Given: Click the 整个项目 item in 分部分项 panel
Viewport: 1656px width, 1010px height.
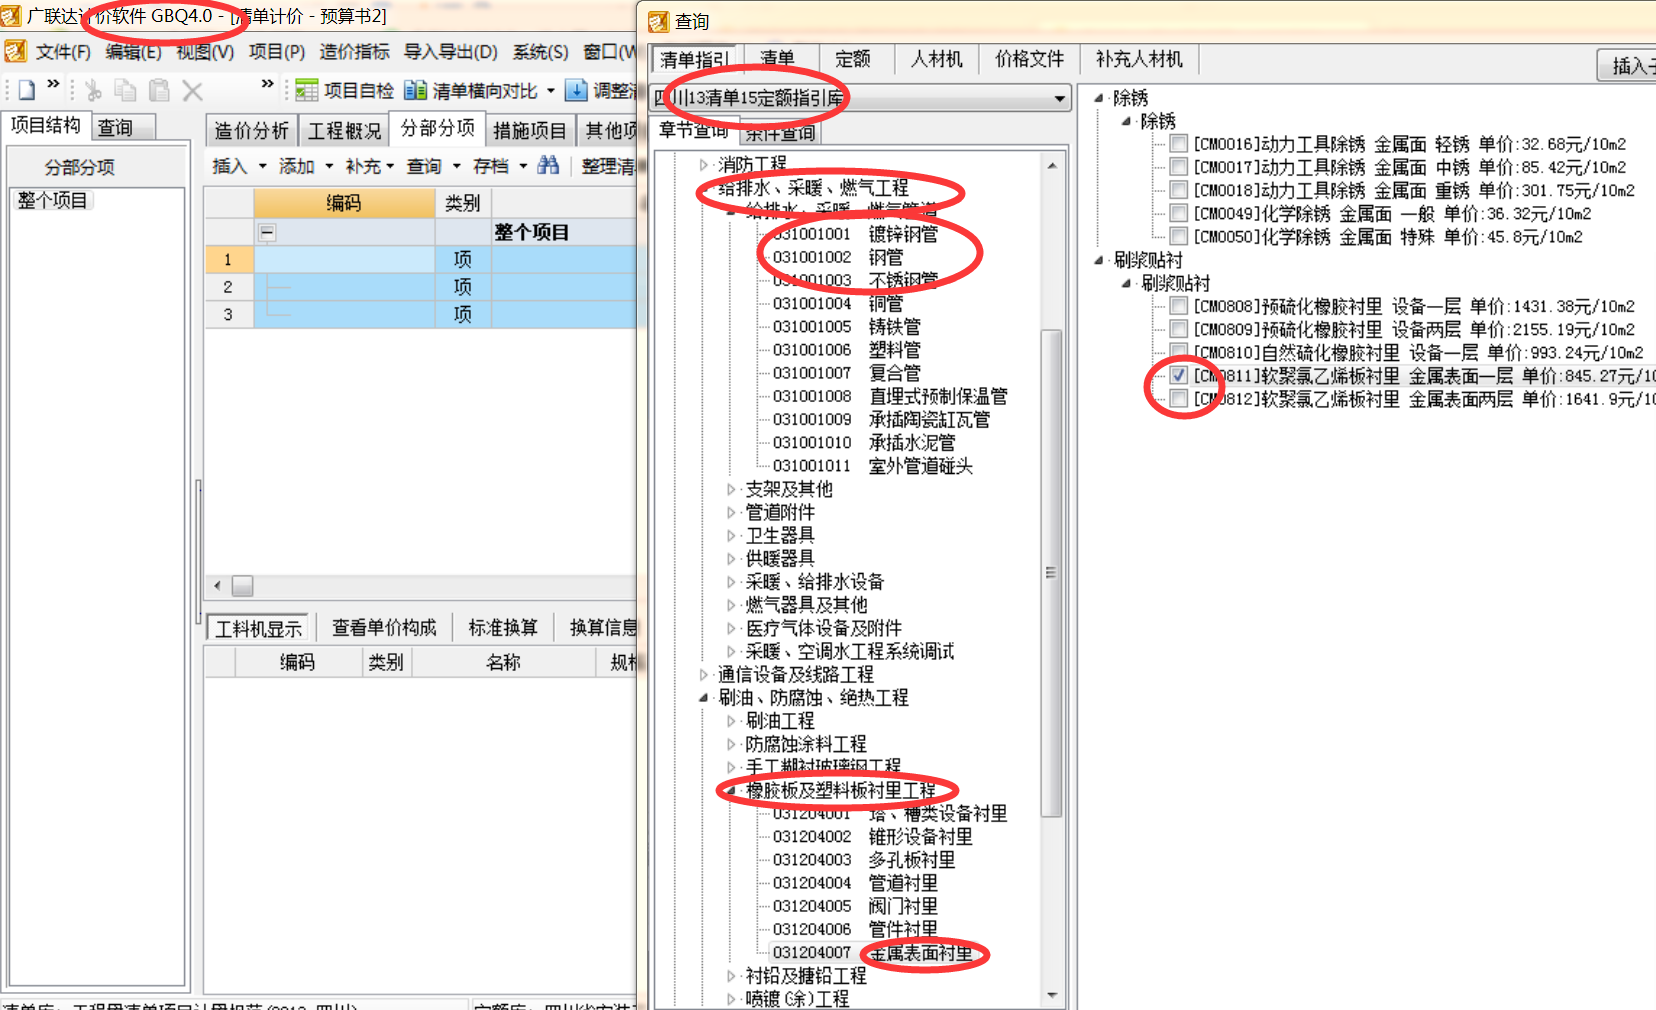Looking at the screenshot, I should point(52,200).
